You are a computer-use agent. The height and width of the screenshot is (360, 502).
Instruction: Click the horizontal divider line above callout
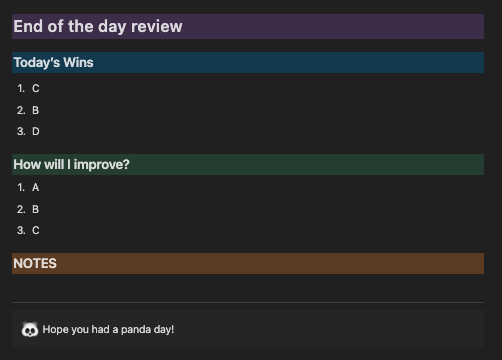(x=248, y=302)
